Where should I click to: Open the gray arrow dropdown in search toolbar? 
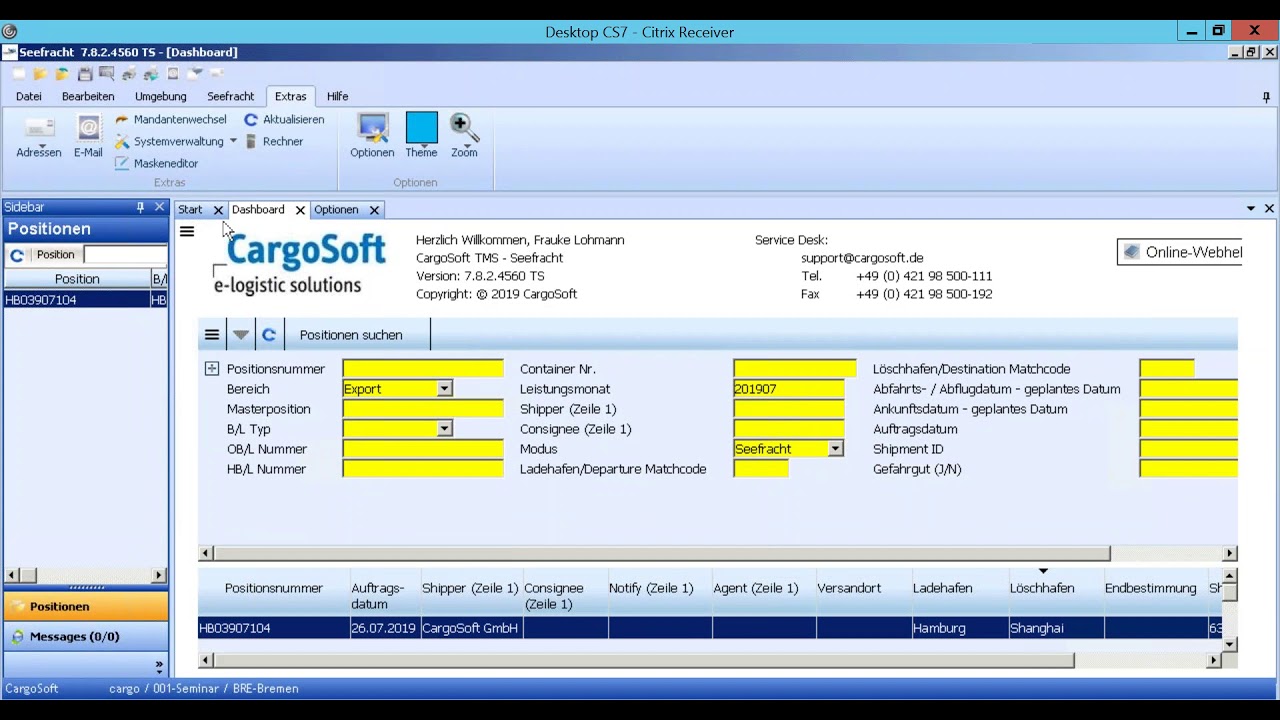[240, 335]
